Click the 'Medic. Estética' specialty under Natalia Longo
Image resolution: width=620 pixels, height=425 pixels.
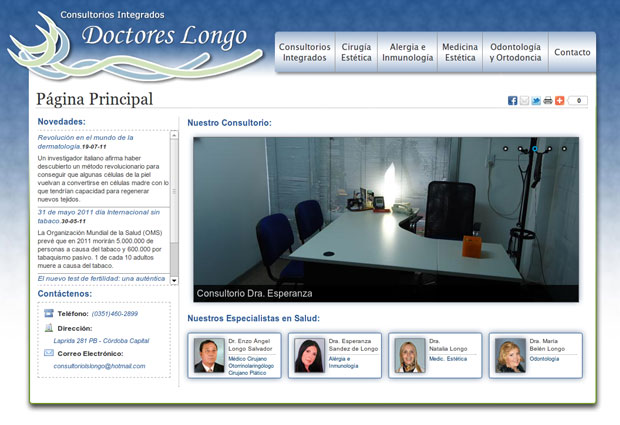pos(448,359)
